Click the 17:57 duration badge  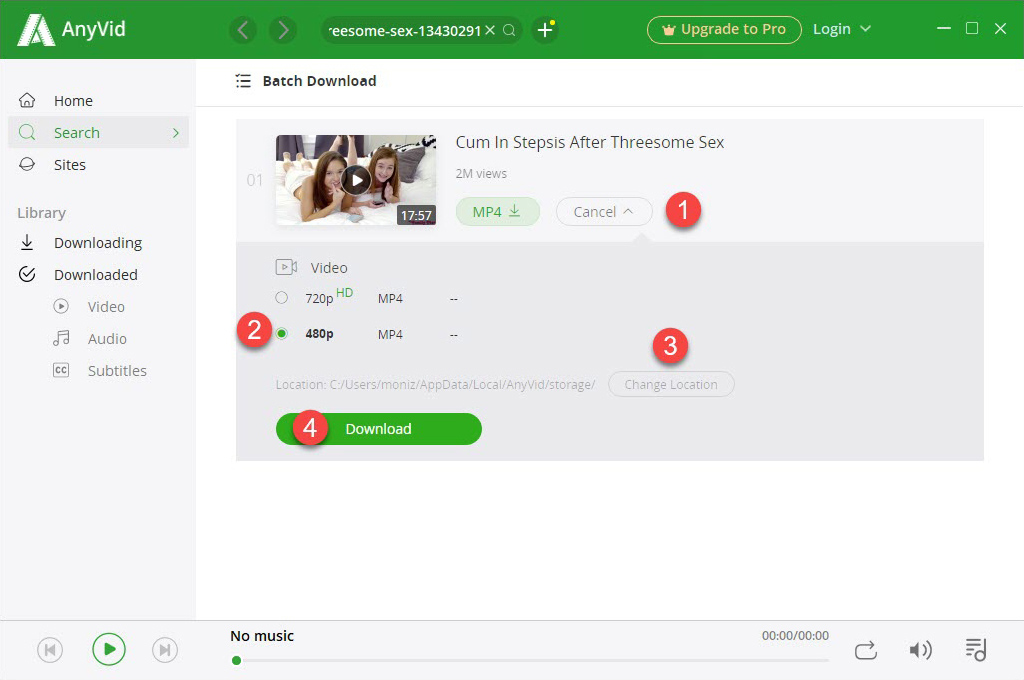pos(416,215)
